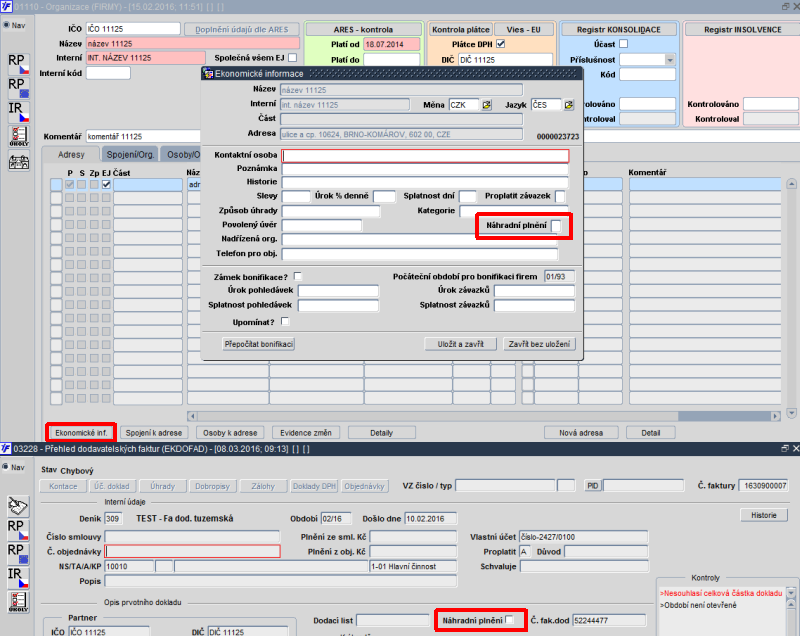
Task: Click scroll down arrow of address table
Action: [791, 413]
